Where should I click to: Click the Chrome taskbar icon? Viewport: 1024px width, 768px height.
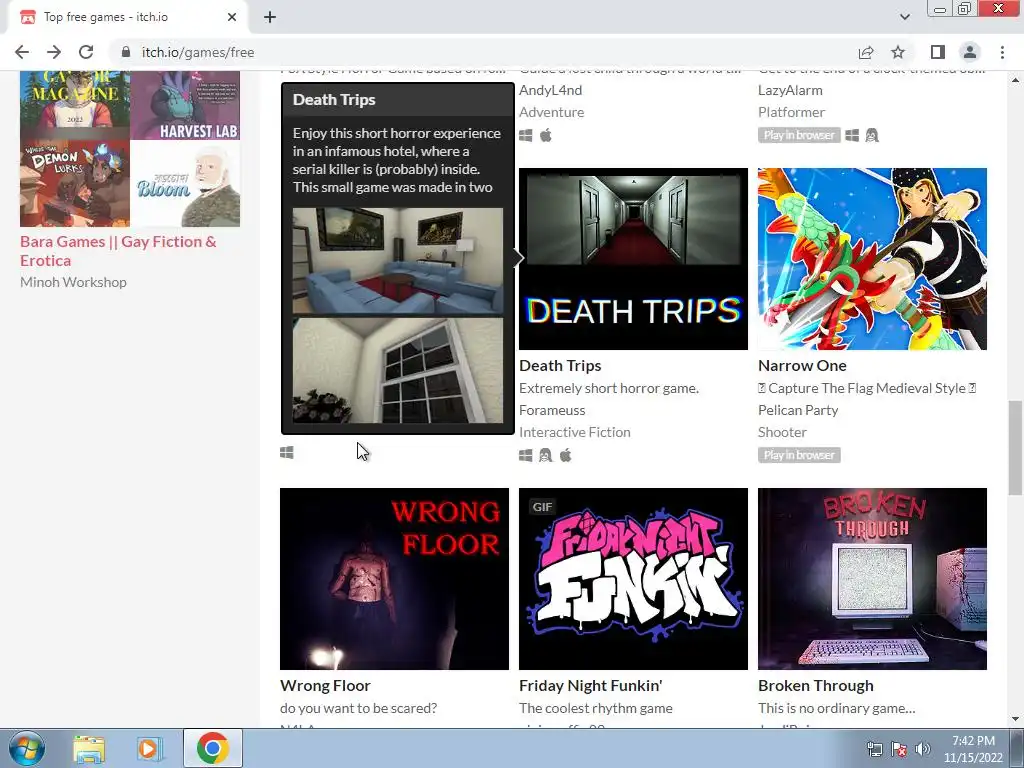(x=212, y=748)
